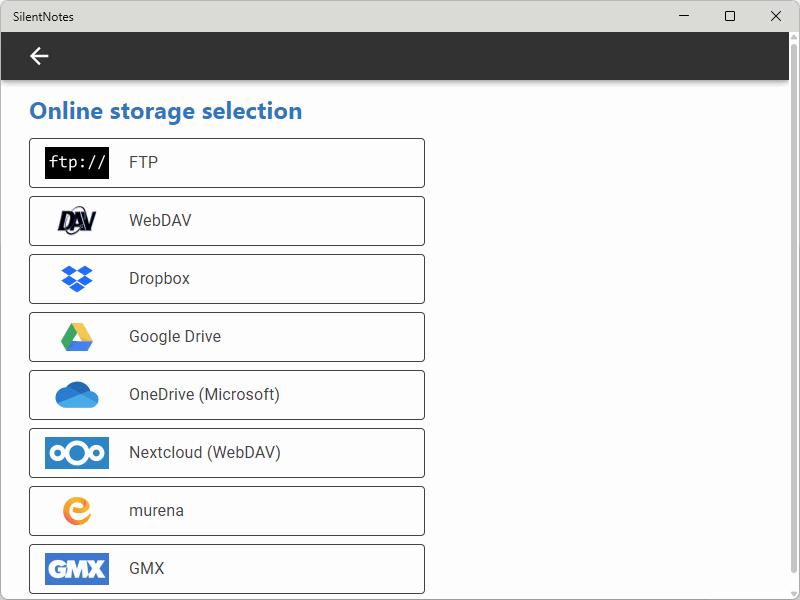Click the back arrow icon
Image resolution: width=800 pixels, height=600 pixels.
tap(39, 56)
